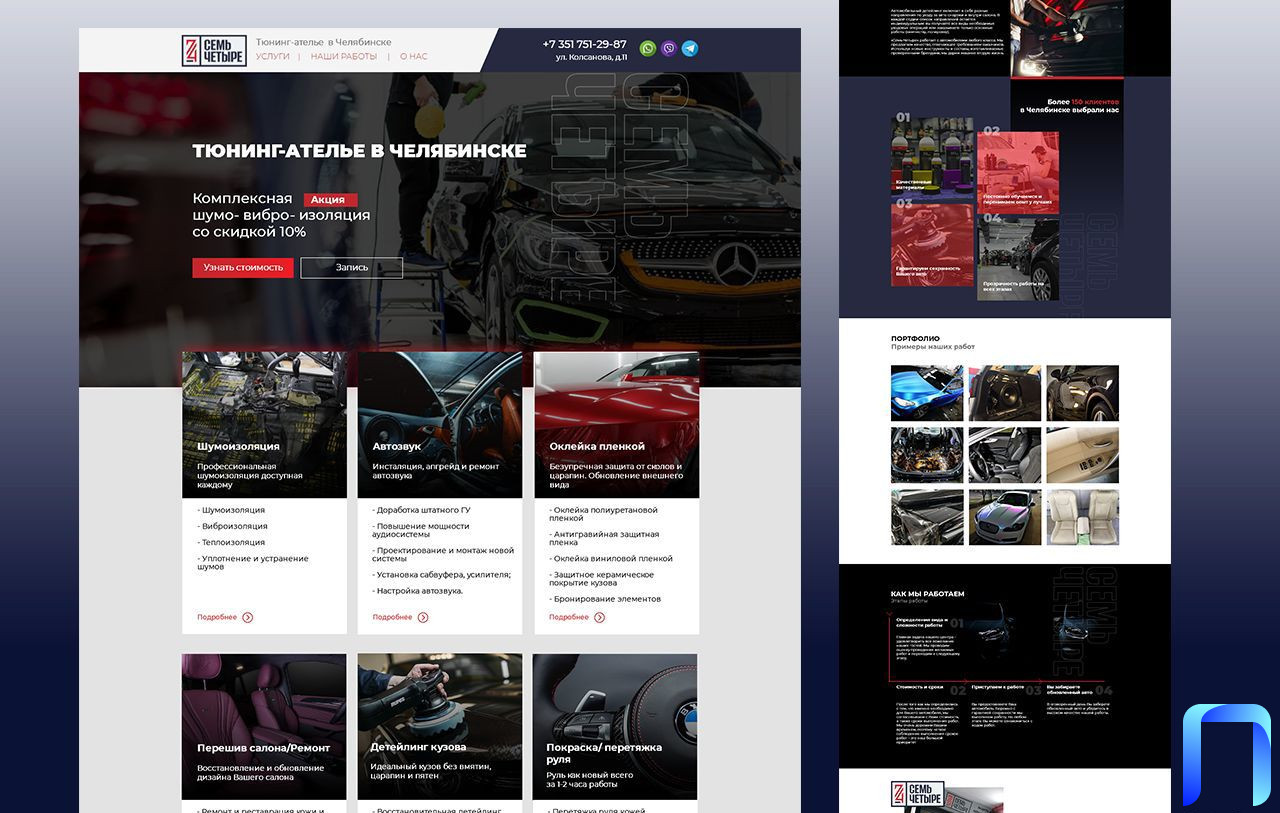Open the Перешив салона/Ремонт card
Viewport: 1280px width, 813px height.
[264, 726]
